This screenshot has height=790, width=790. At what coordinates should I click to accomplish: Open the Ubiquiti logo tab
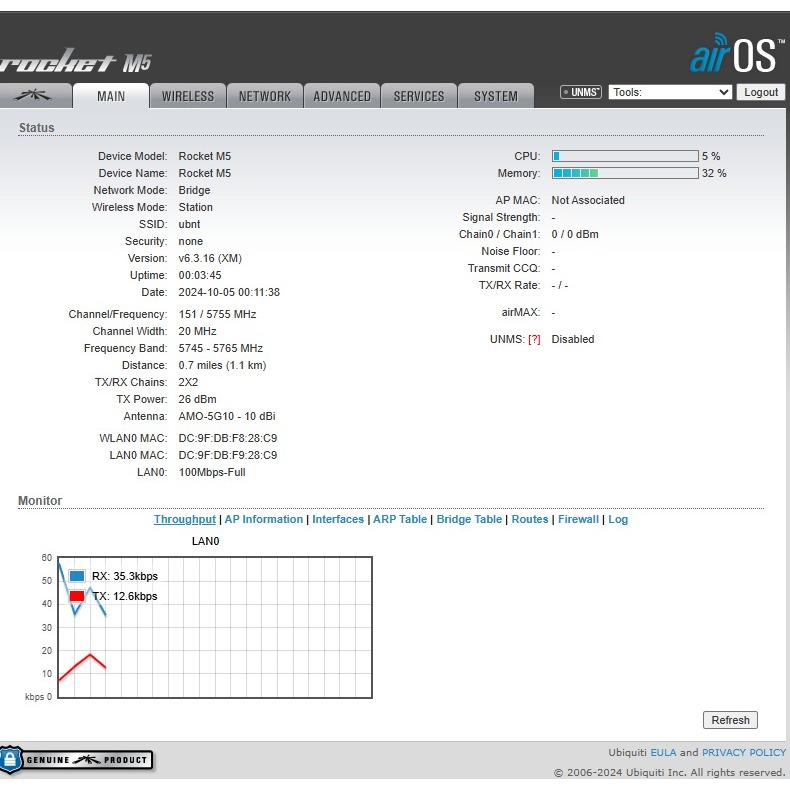[34, 96]
